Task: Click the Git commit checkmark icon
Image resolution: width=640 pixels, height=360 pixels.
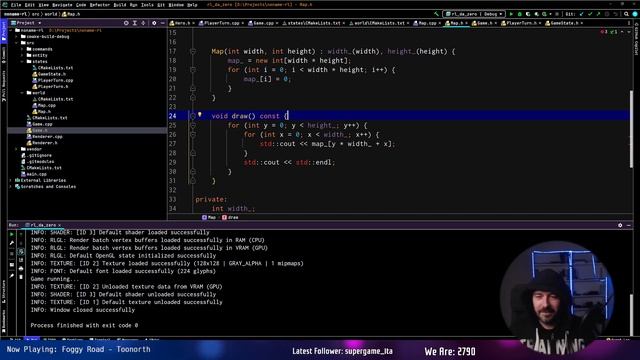Action: (x=590, y=14)
